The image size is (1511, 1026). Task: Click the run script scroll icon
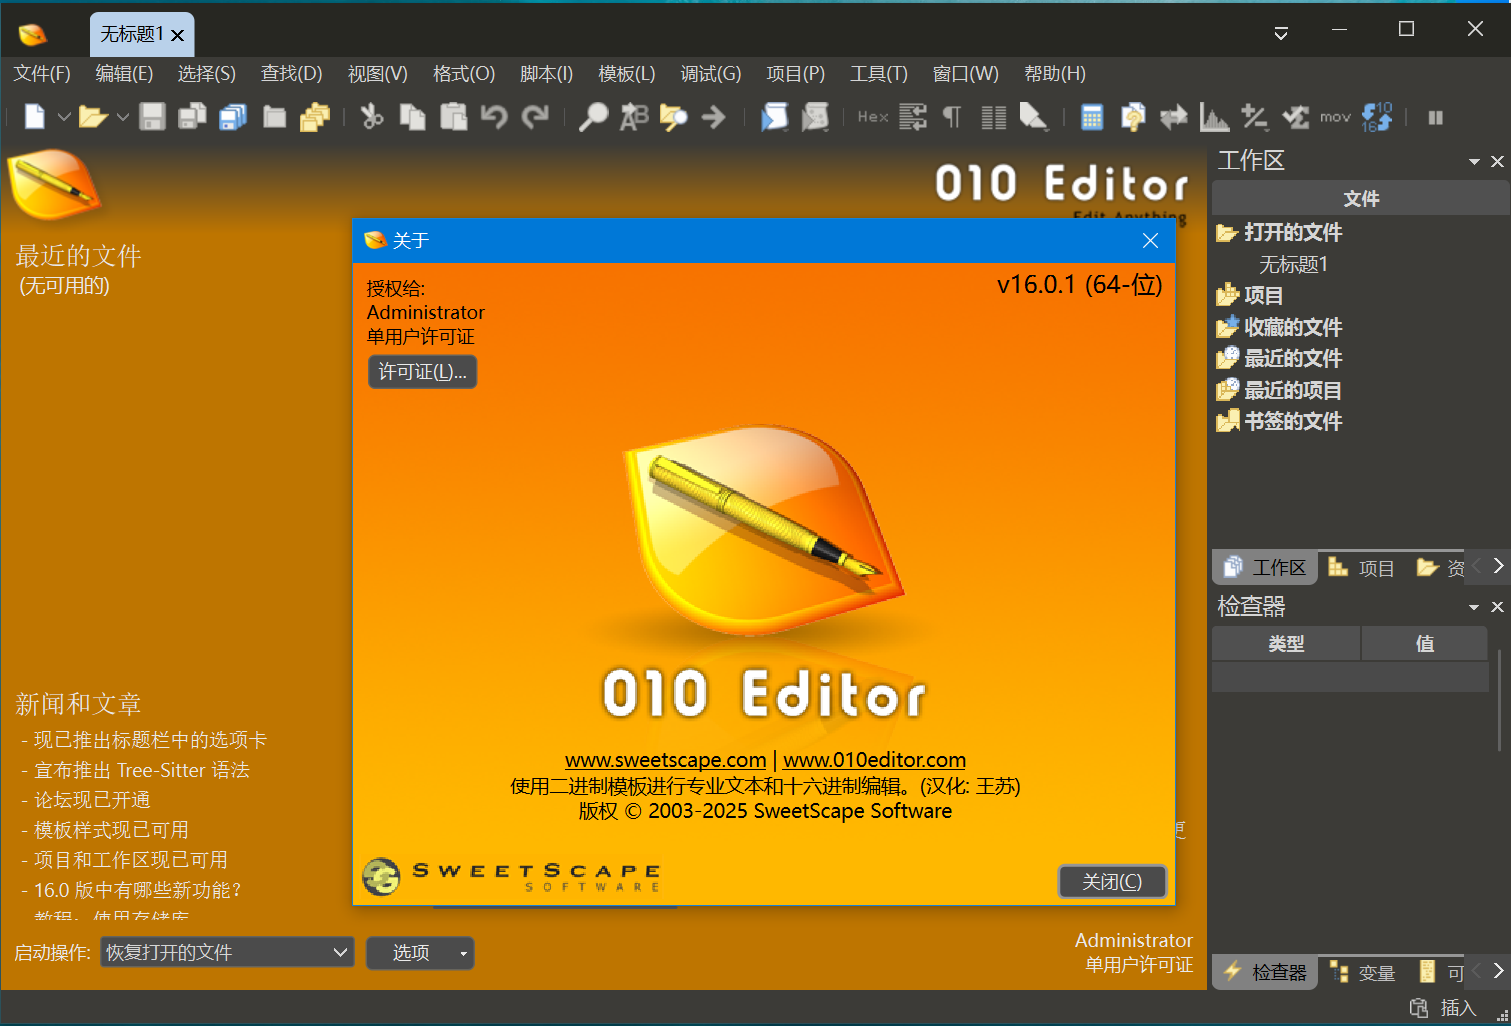774,117
